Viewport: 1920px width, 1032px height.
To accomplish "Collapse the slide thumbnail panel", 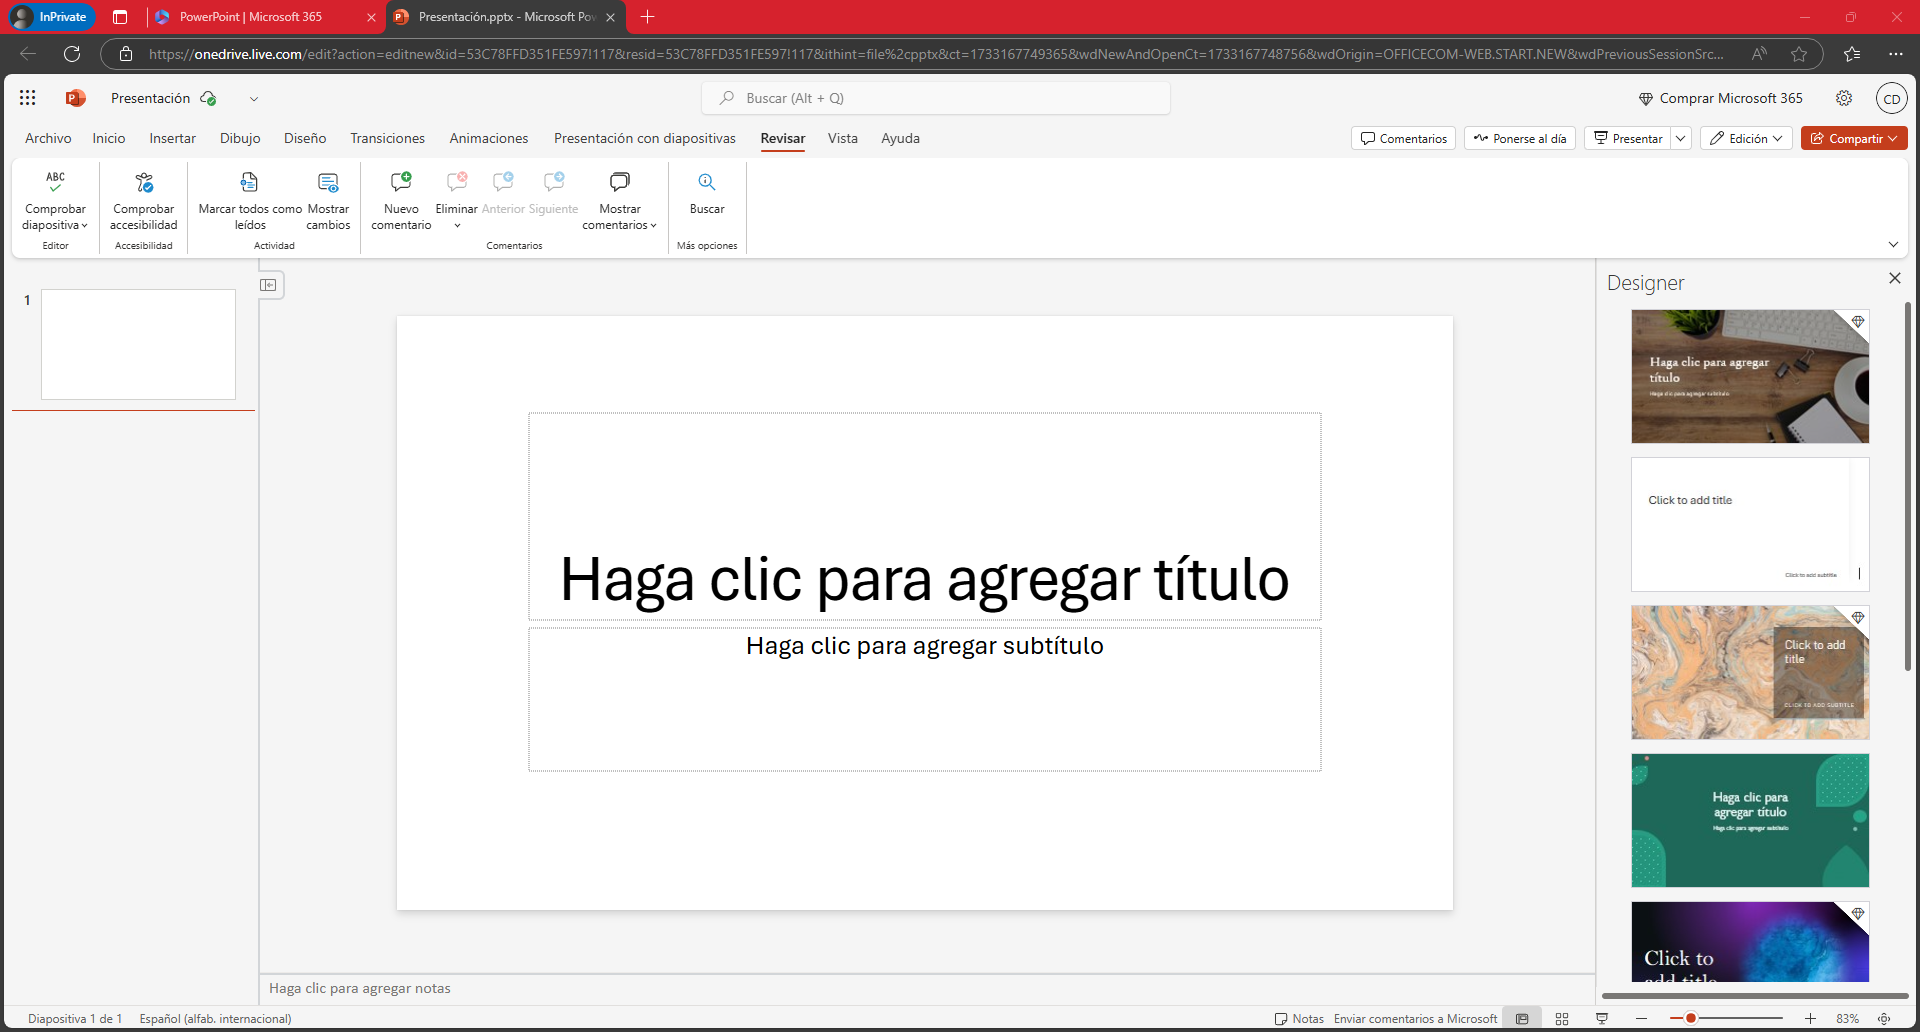I will point(268,285).
